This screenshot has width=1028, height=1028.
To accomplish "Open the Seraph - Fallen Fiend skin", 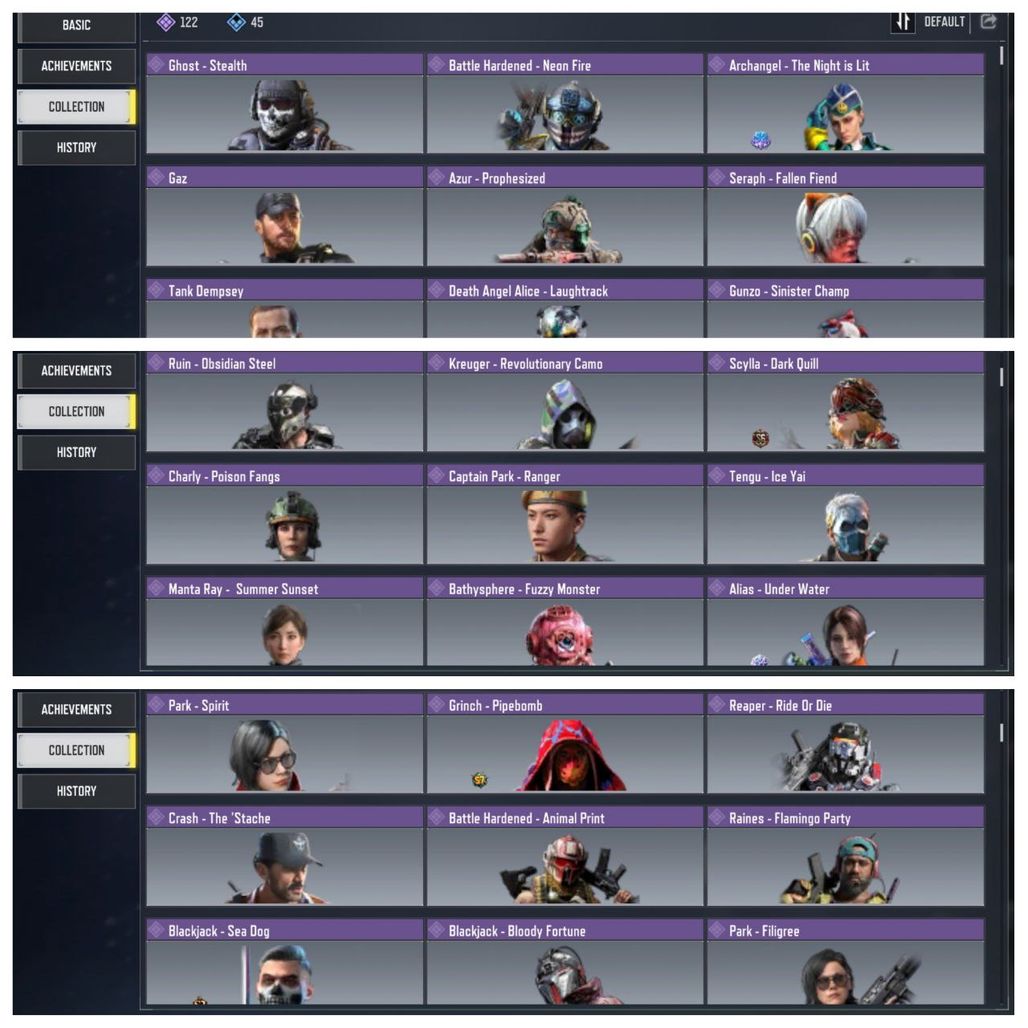I will coord(845,216).
